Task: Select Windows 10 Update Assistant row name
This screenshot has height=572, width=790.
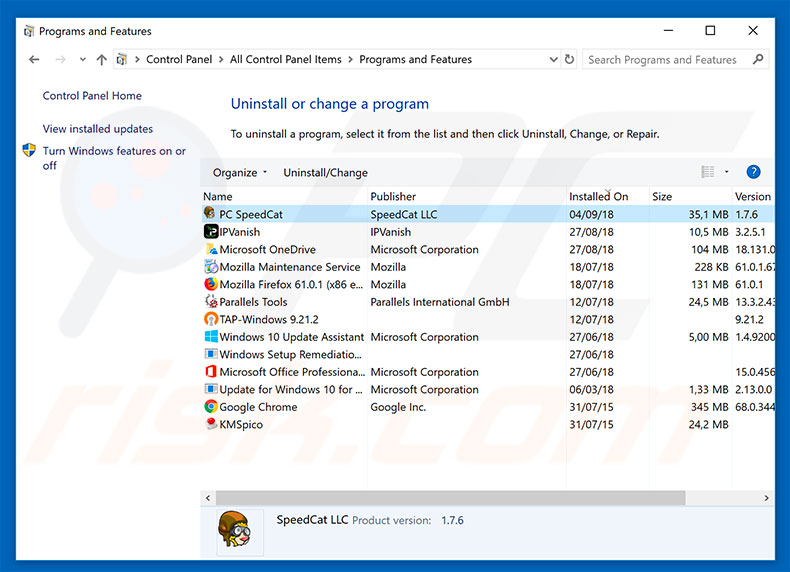Action: tap(292, 337)
